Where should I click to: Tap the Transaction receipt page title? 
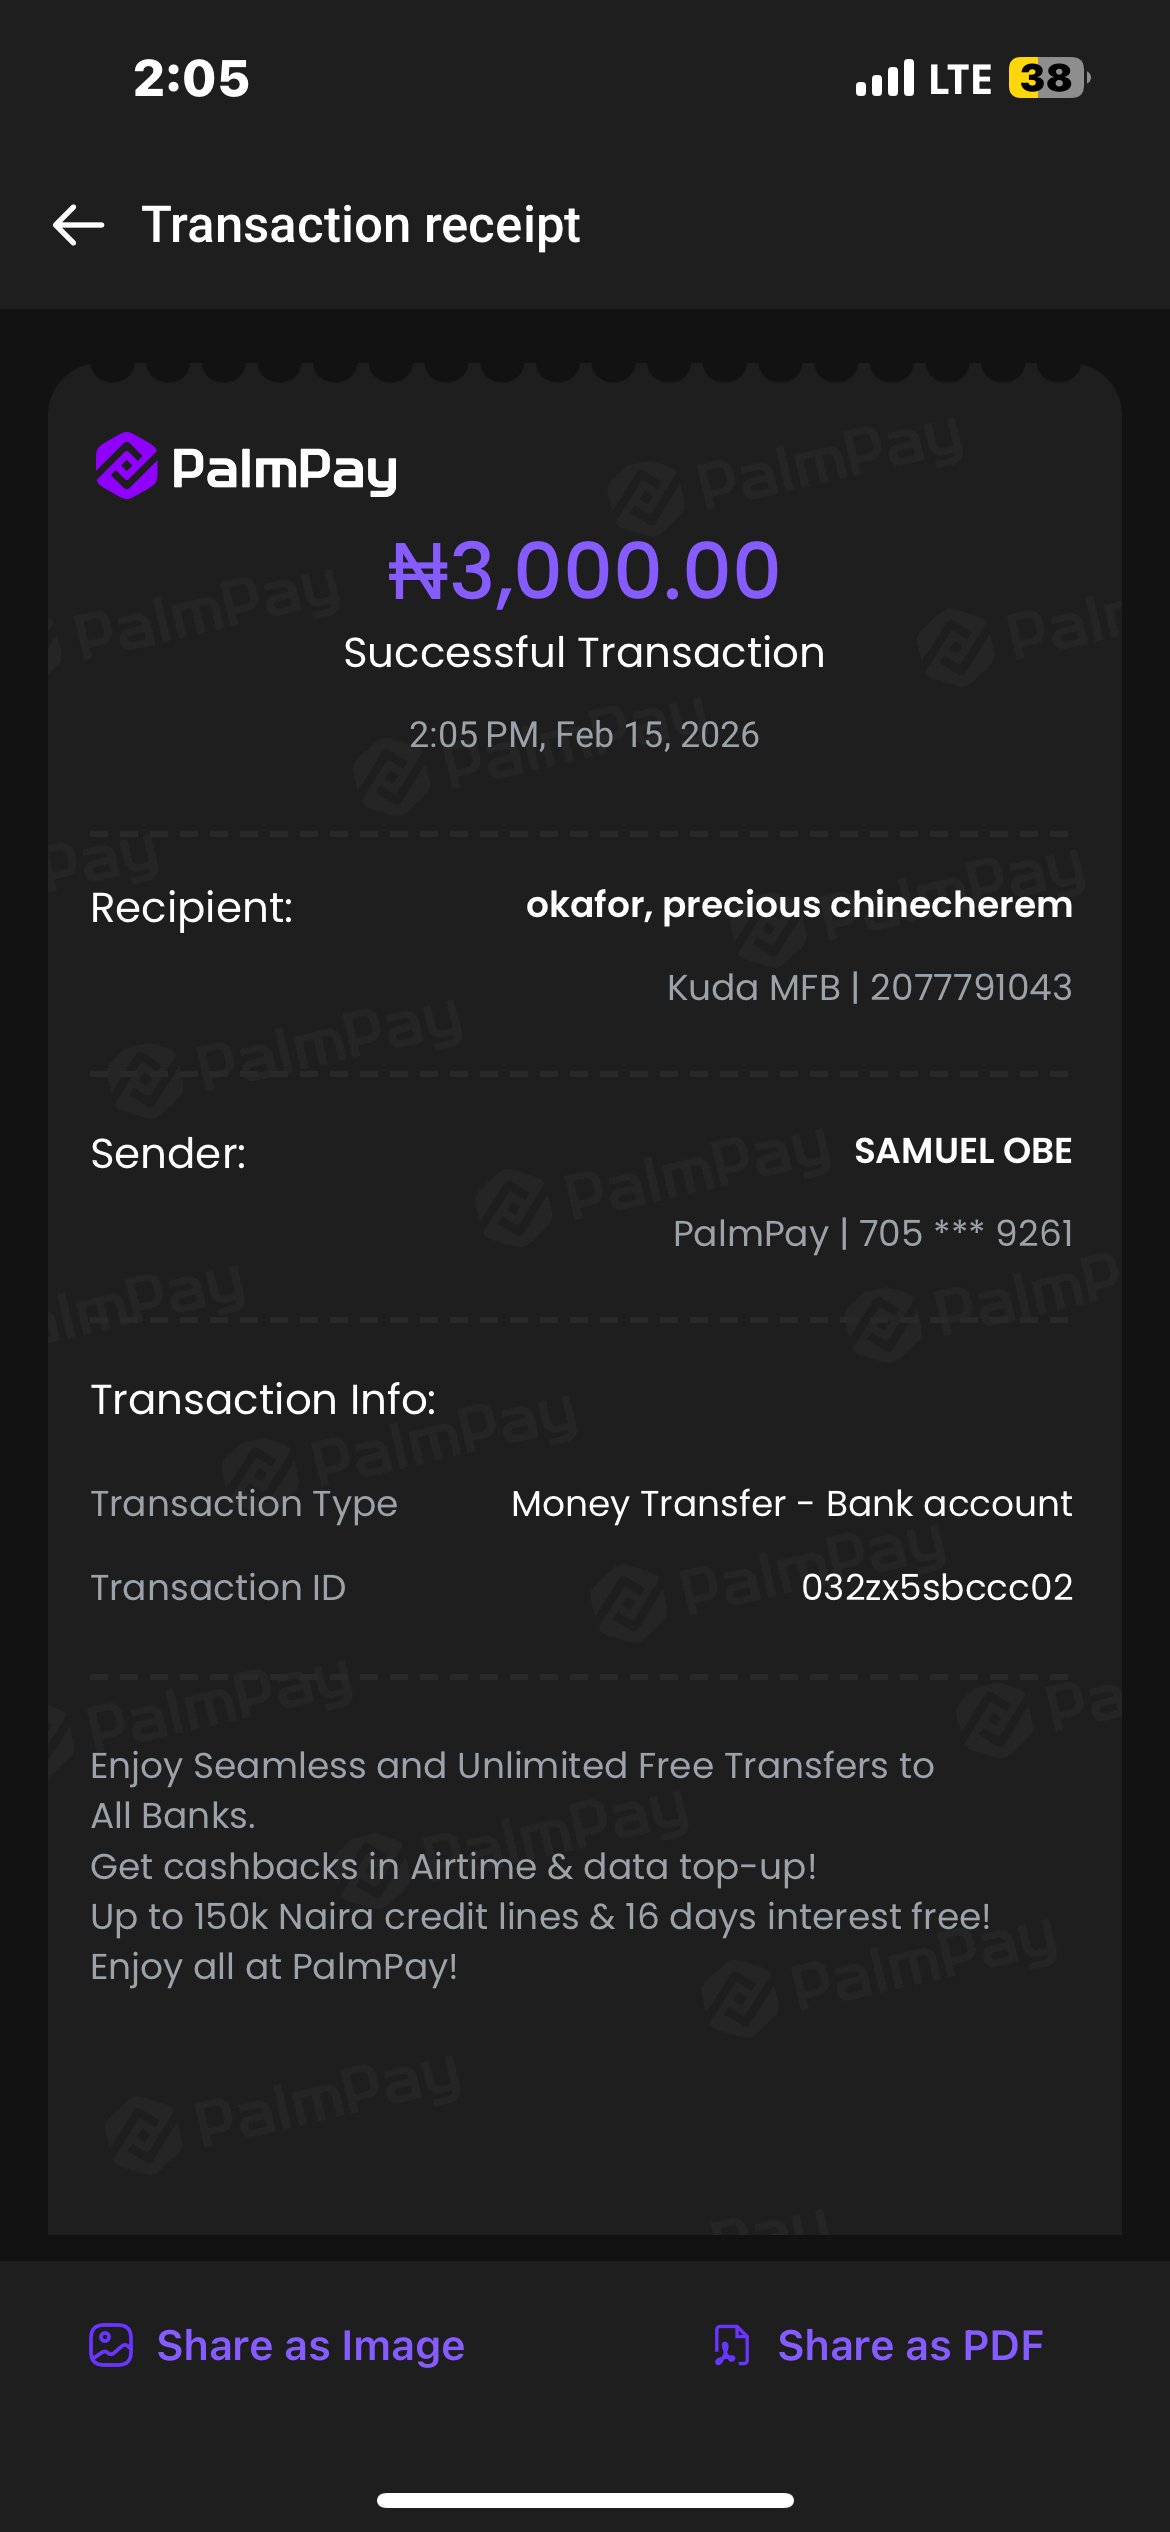point(360,225)
